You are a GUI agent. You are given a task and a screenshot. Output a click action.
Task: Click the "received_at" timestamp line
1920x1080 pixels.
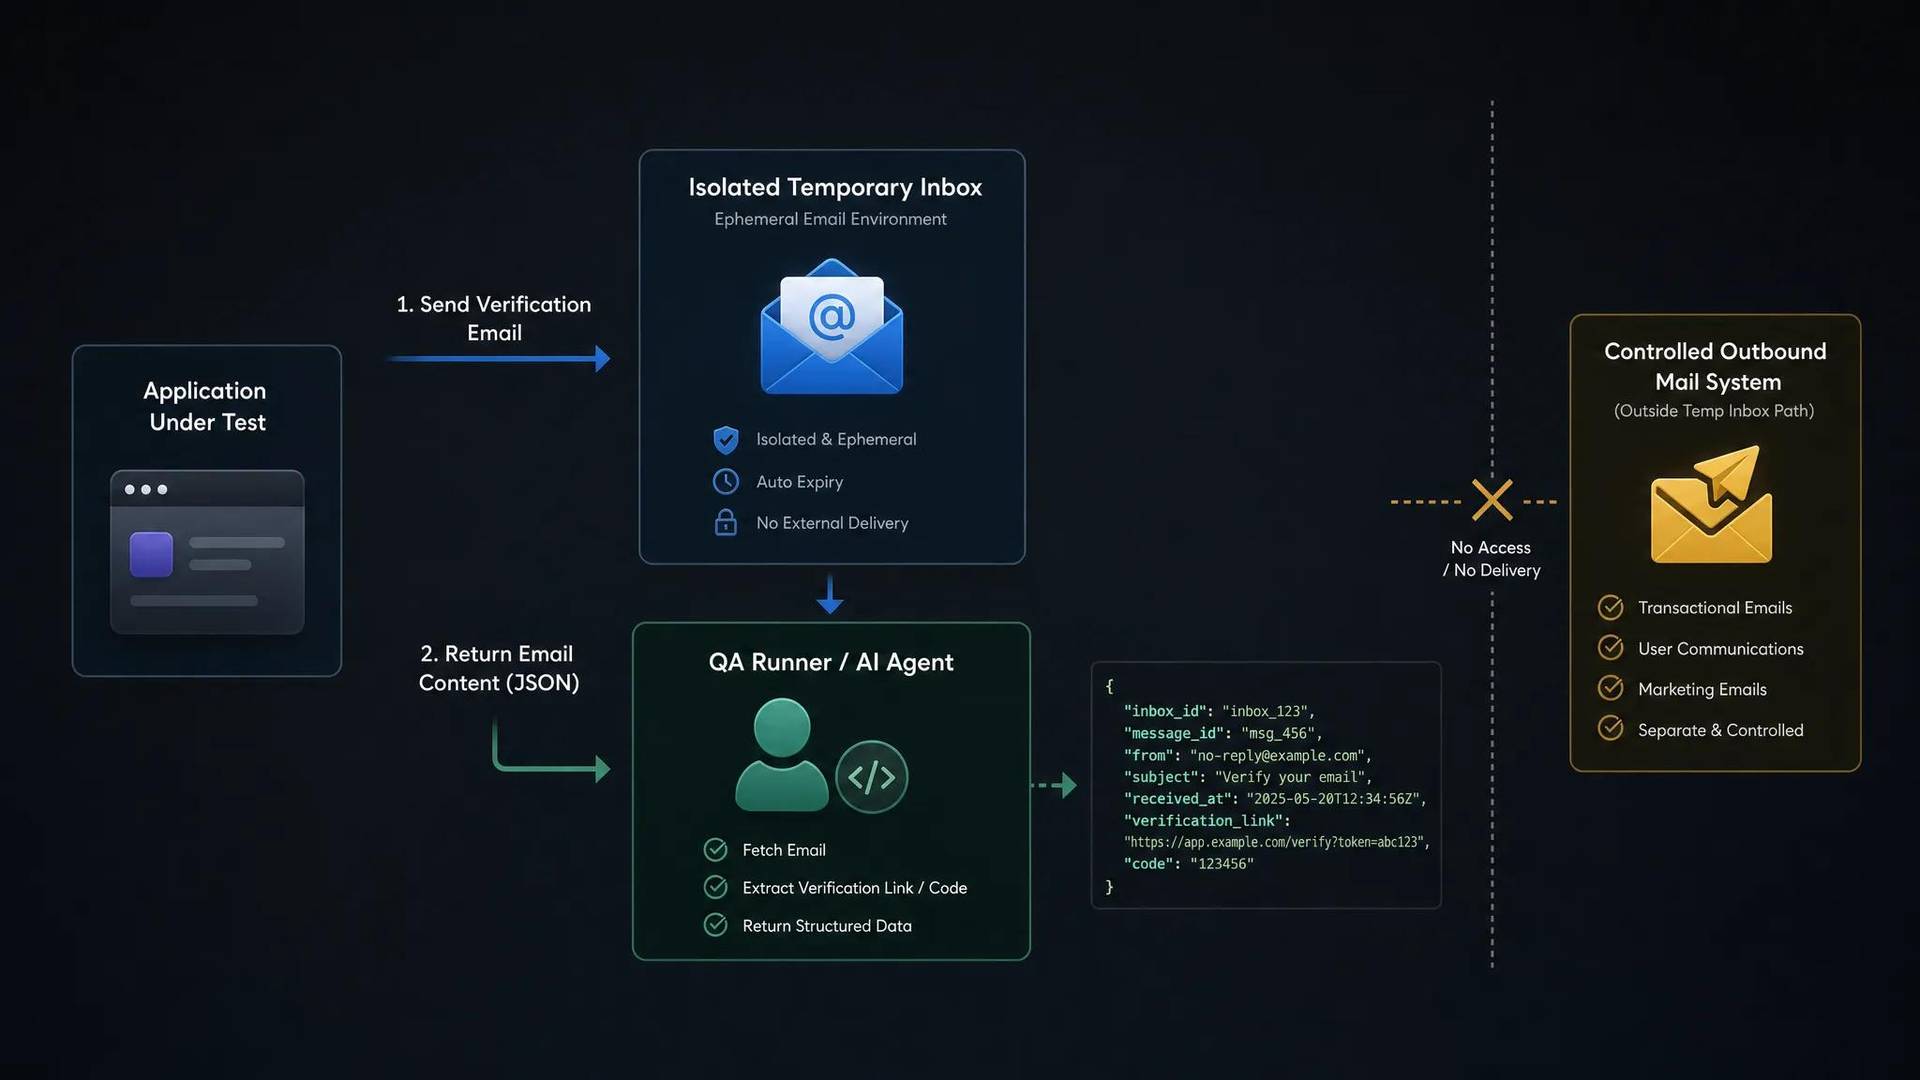1275,799
